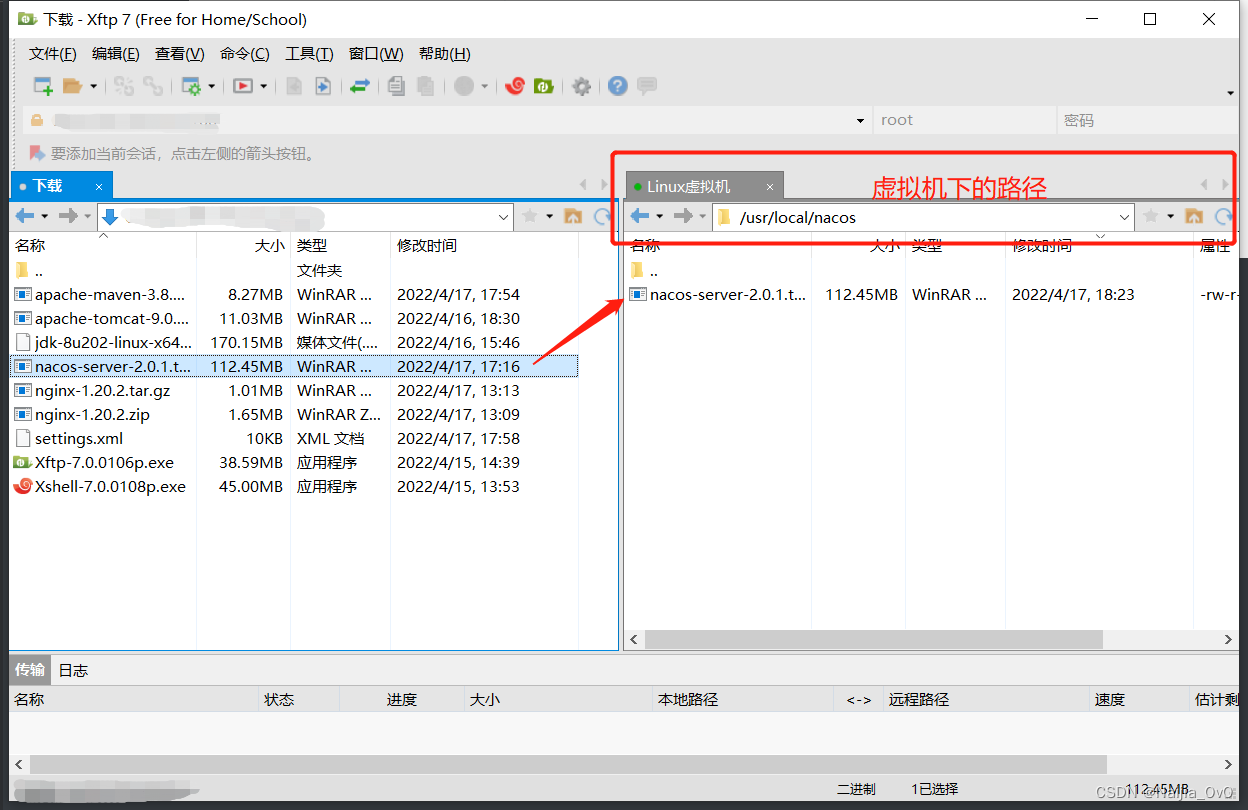This screenshot has height=810, width=1248.
Task: Open the 帮助(H) menu
Action: click(x=445, y=54)
